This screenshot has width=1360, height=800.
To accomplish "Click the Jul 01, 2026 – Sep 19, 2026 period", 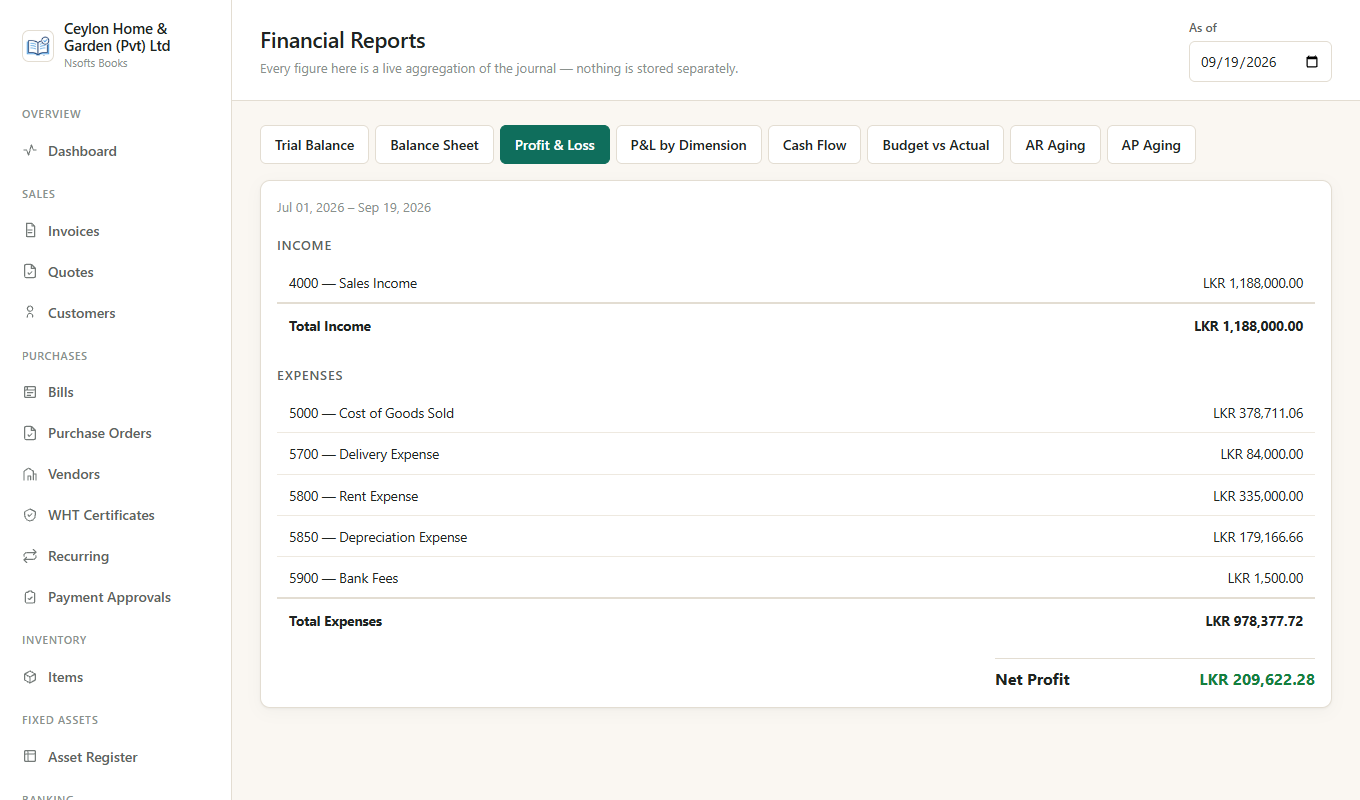I will [354, 208].
